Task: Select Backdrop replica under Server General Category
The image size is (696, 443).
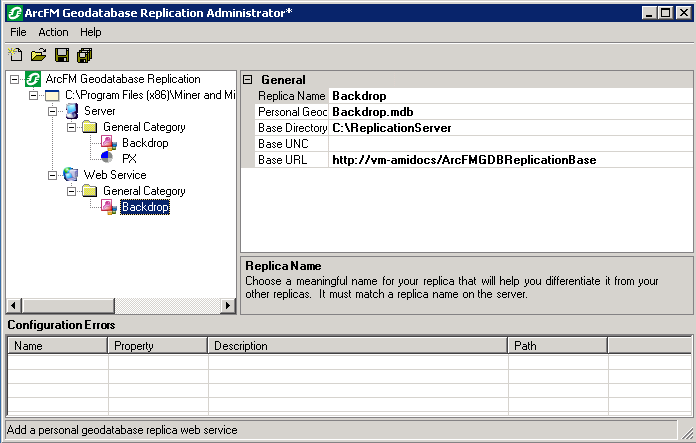Action: tap(144, 143)
